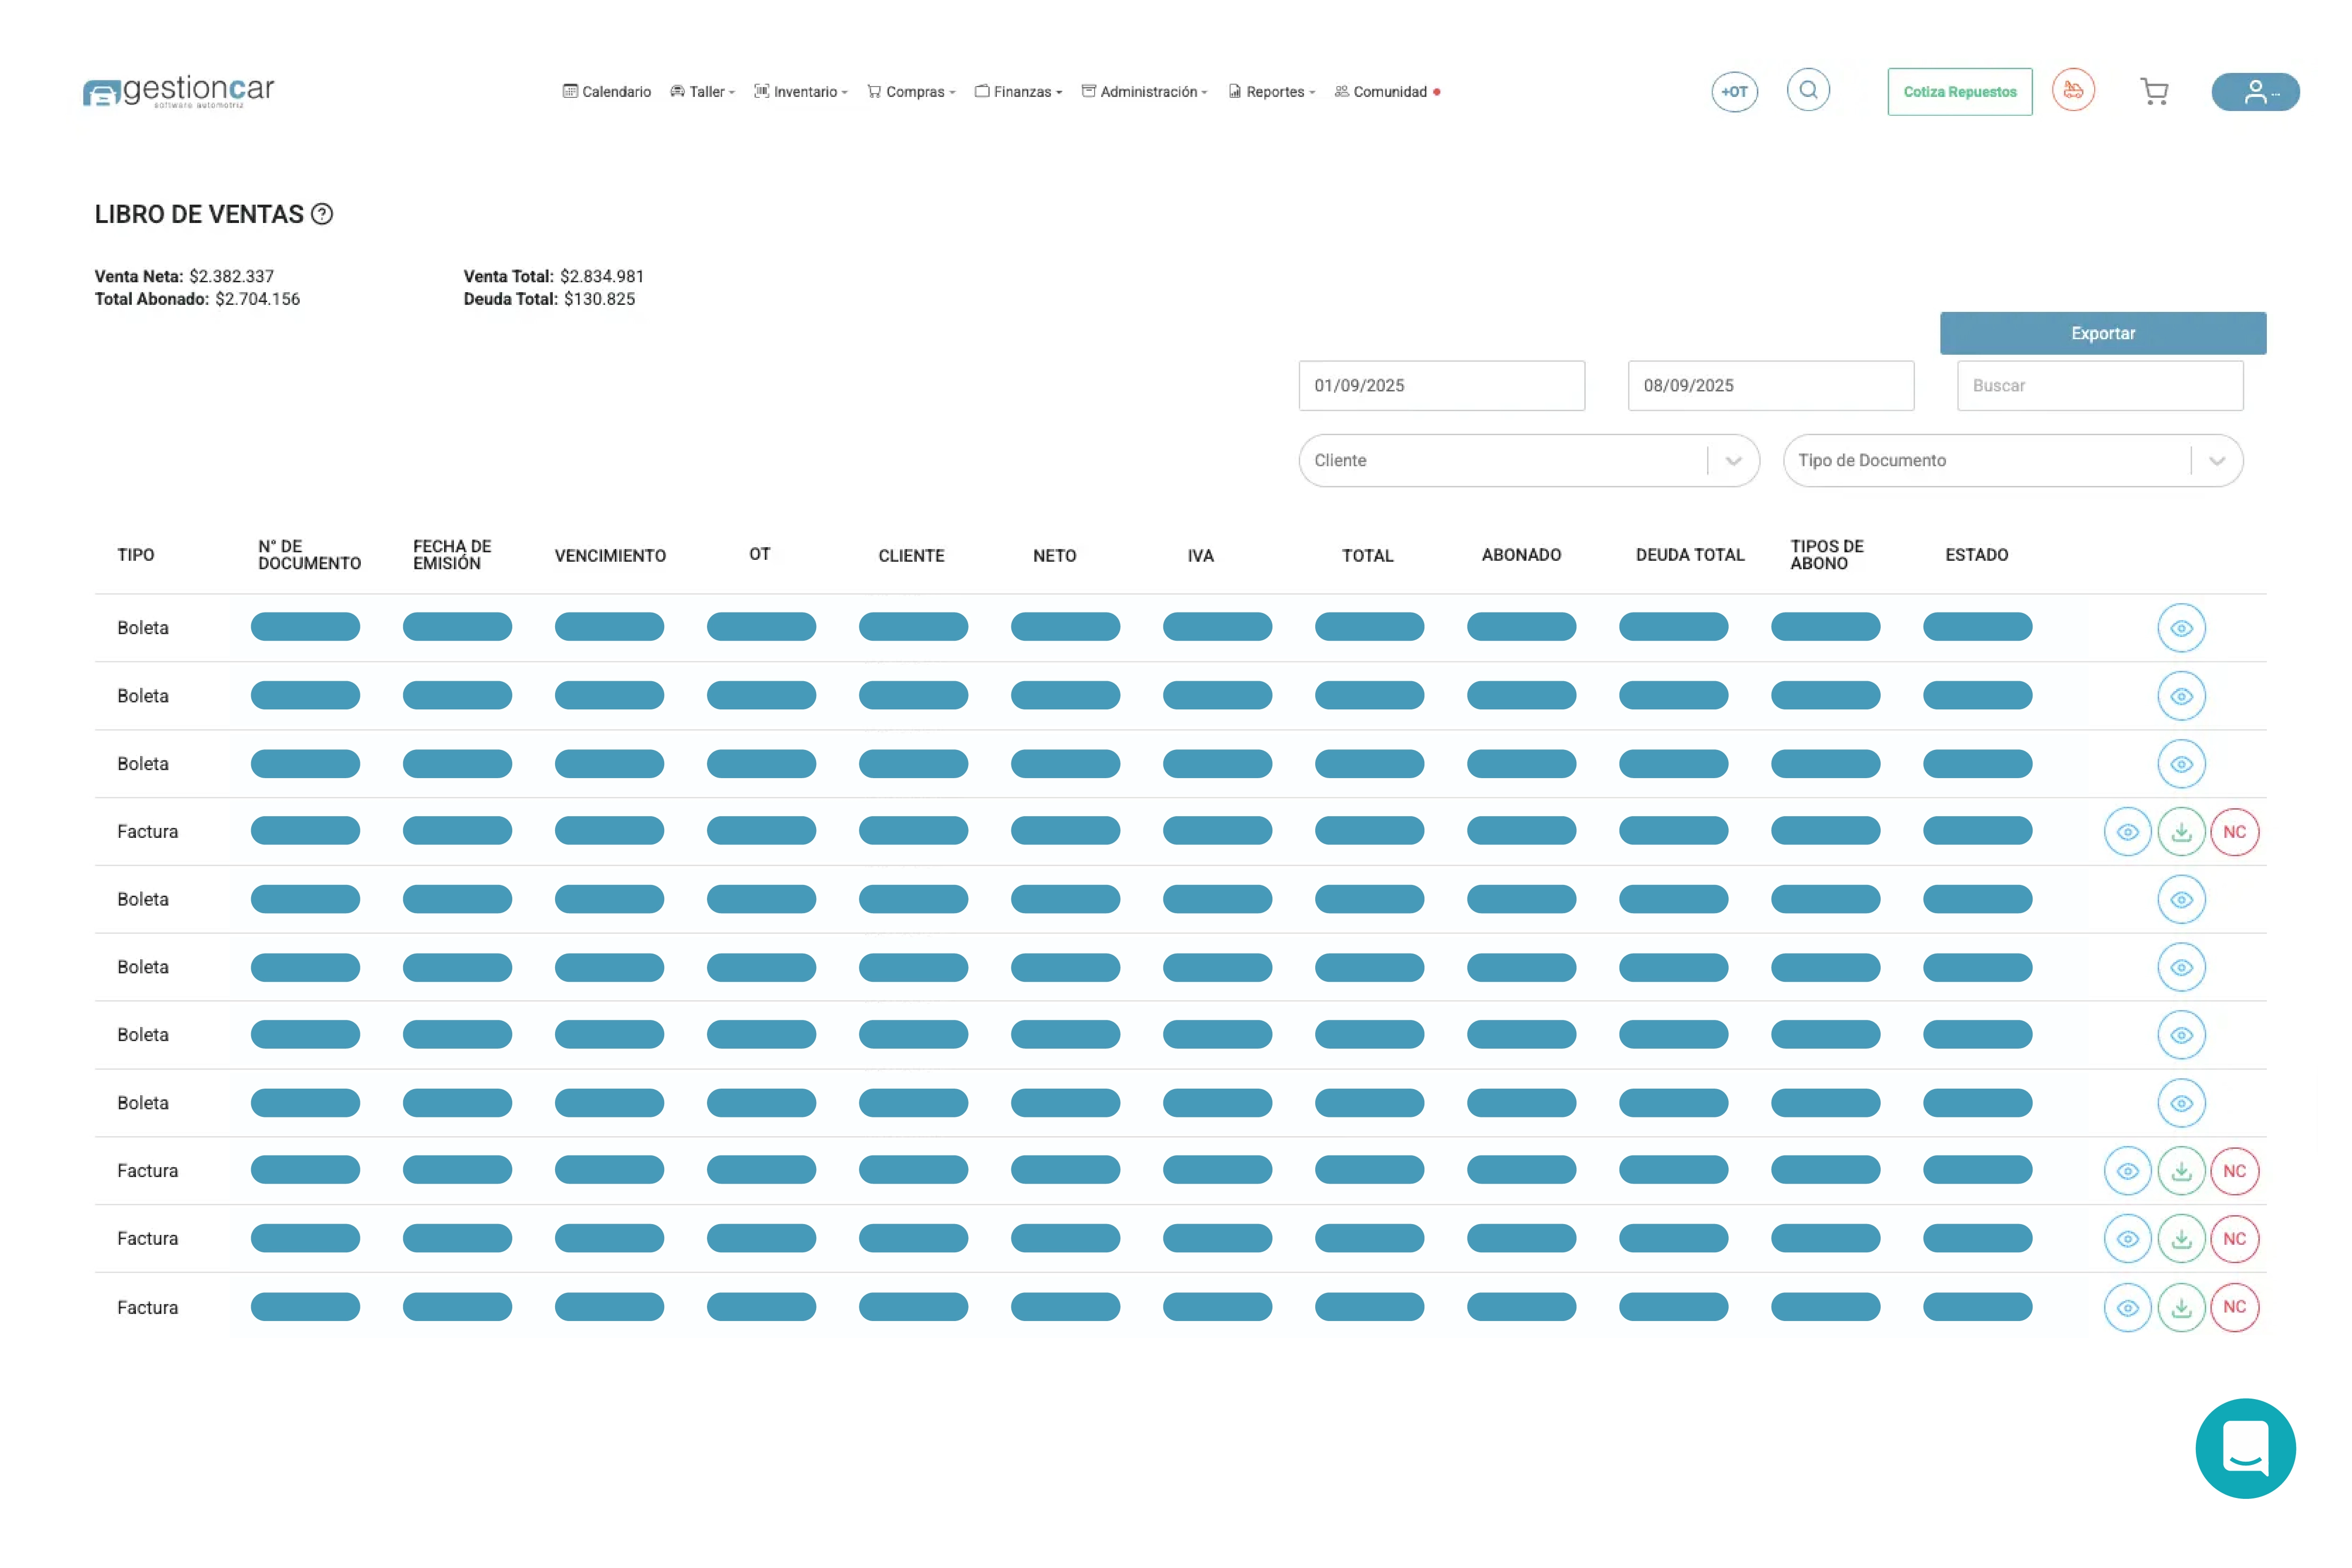Viewport: 2352px width, 1568px height.
Task: Click the Cotiza Repuestos button
Action: tap(1959, 92)
